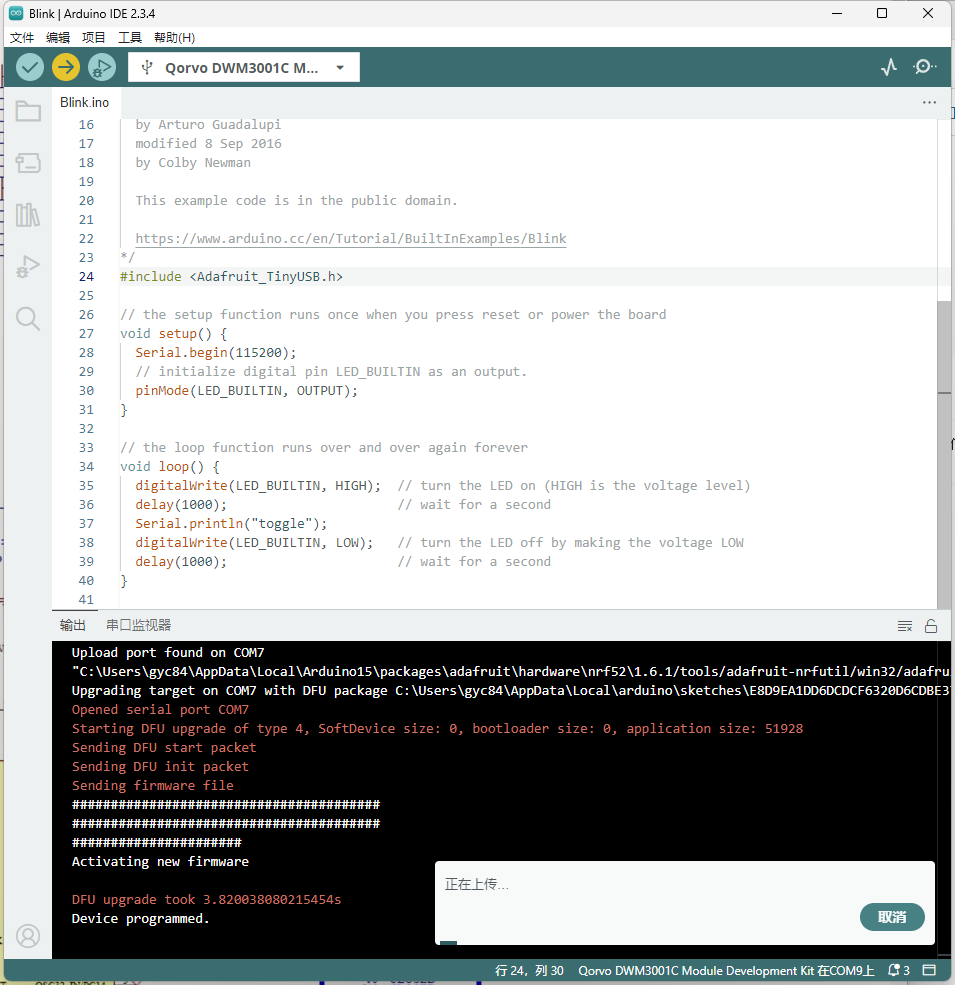Click the notifications bell in status bar
Image resolution: width=955 pixels, height=985 pixels.
coord(898,971)
